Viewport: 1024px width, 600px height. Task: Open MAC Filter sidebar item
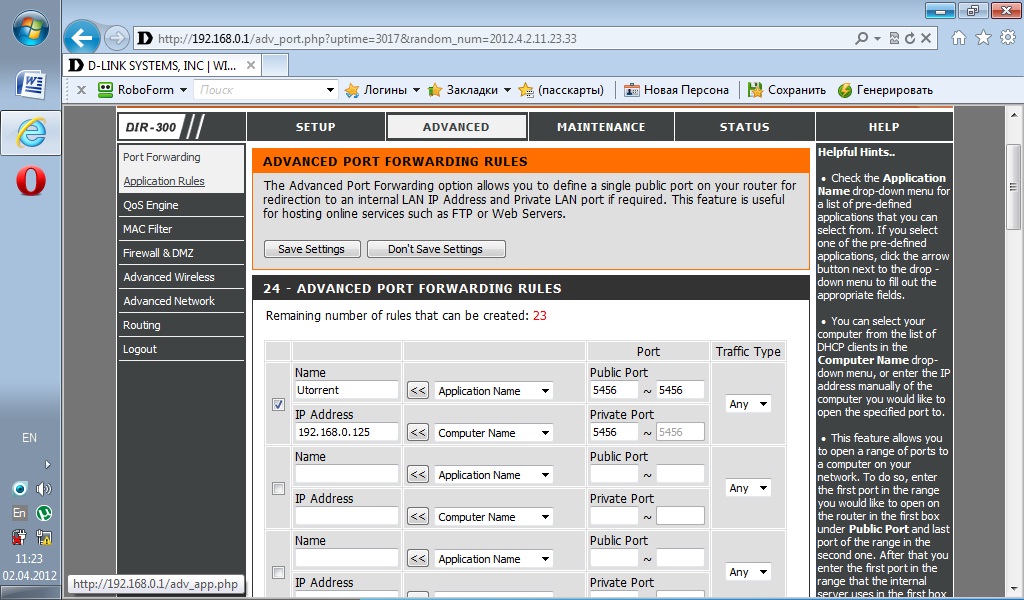[x=148, y=229]
